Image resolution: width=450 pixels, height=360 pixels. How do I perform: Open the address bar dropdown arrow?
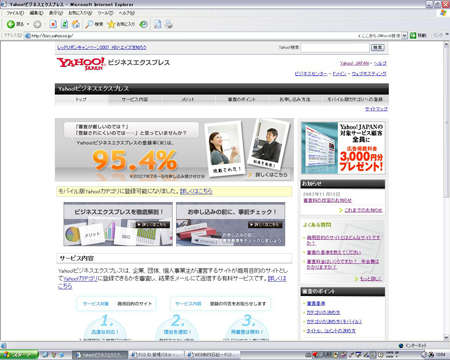pyautogui.click(x=404, y=35)
